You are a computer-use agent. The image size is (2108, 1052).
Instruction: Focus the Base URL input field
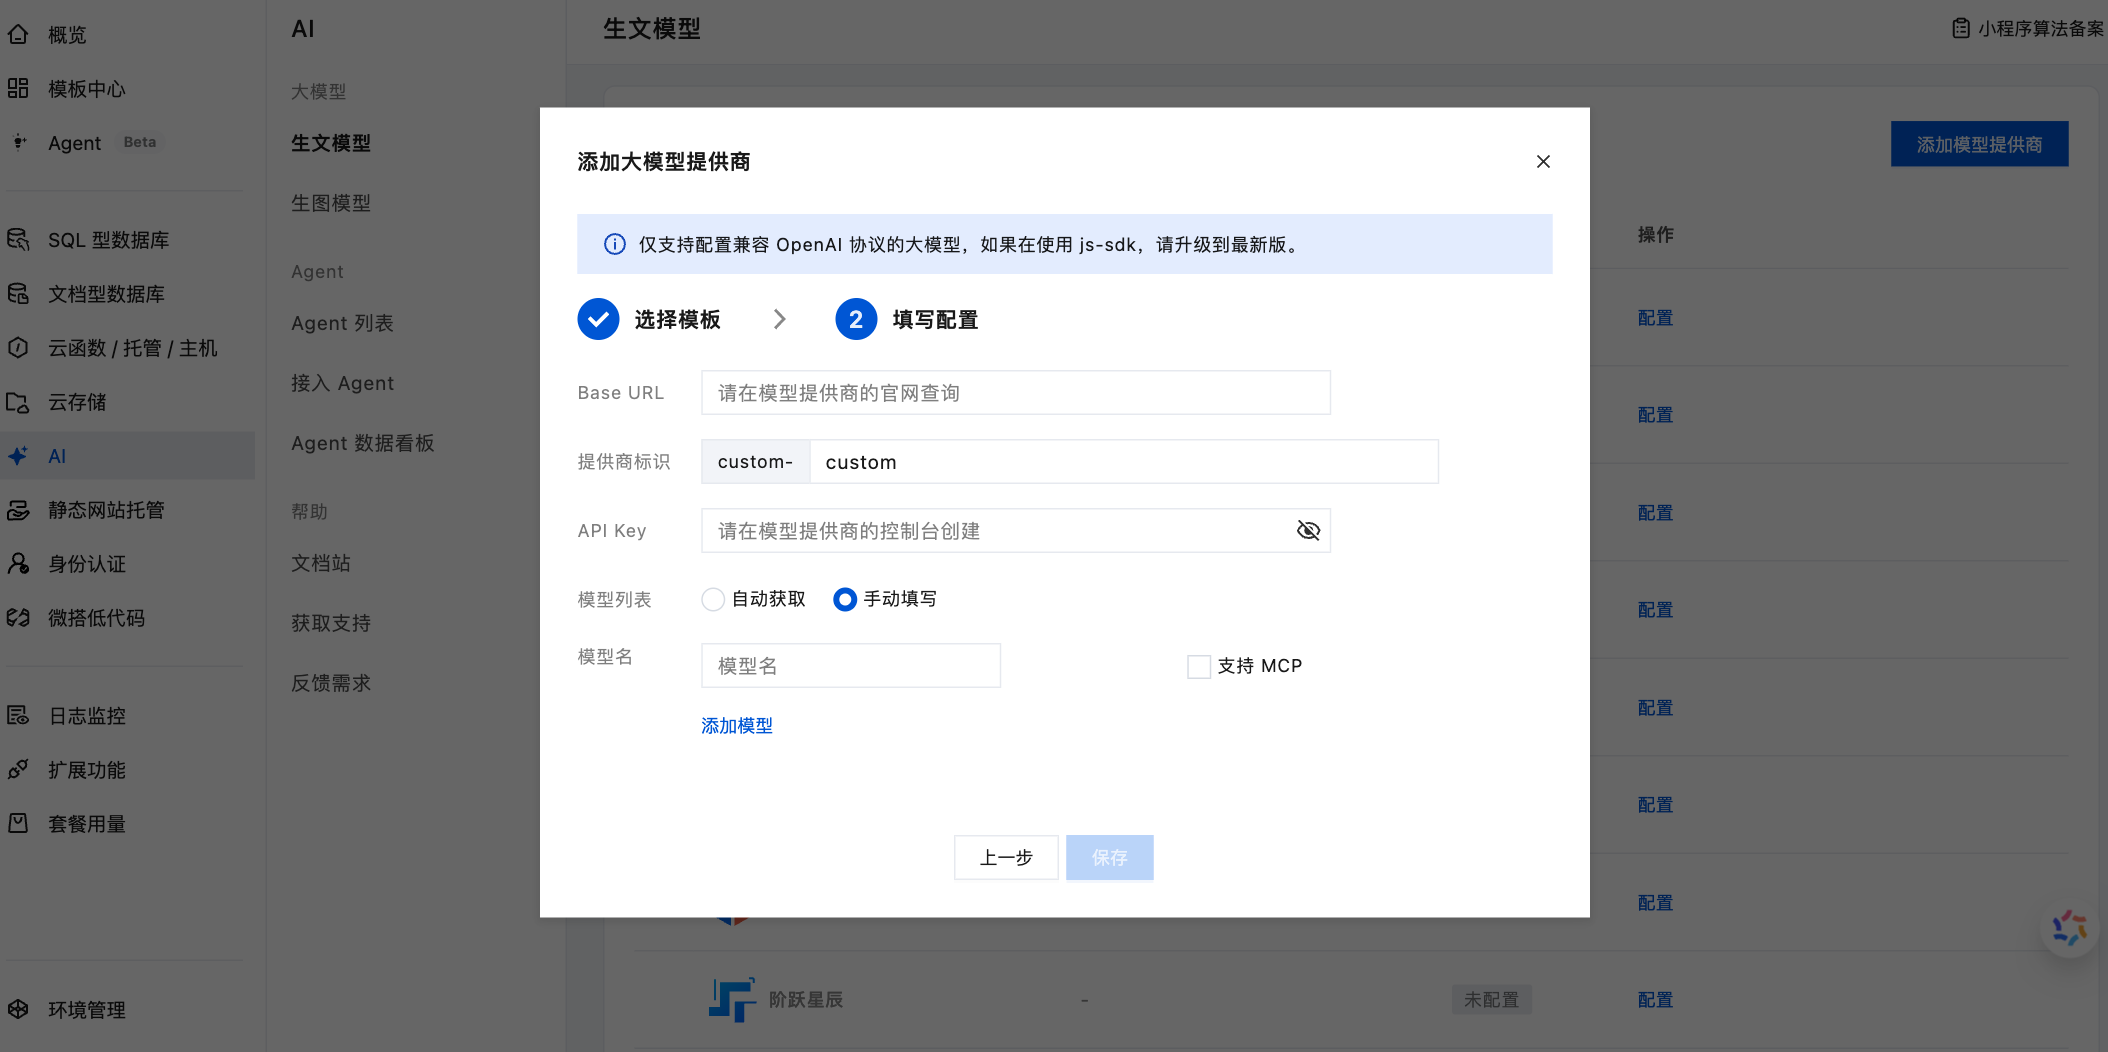(x=1016, y=393)
